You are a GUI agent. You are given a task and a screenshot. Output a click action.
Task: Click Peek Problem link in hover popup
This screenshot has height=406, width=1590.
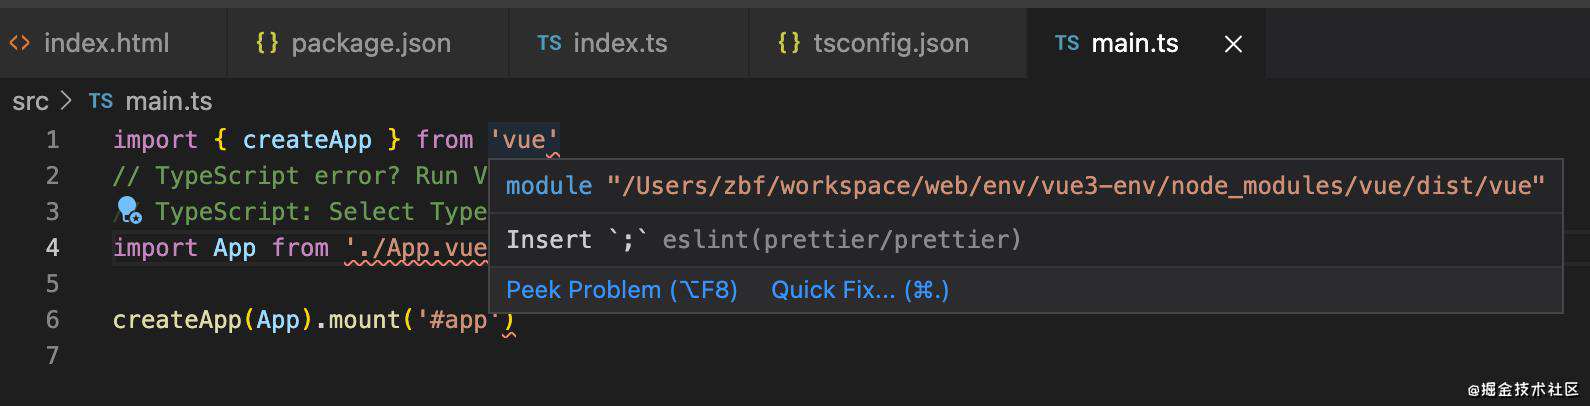point(621,290)
